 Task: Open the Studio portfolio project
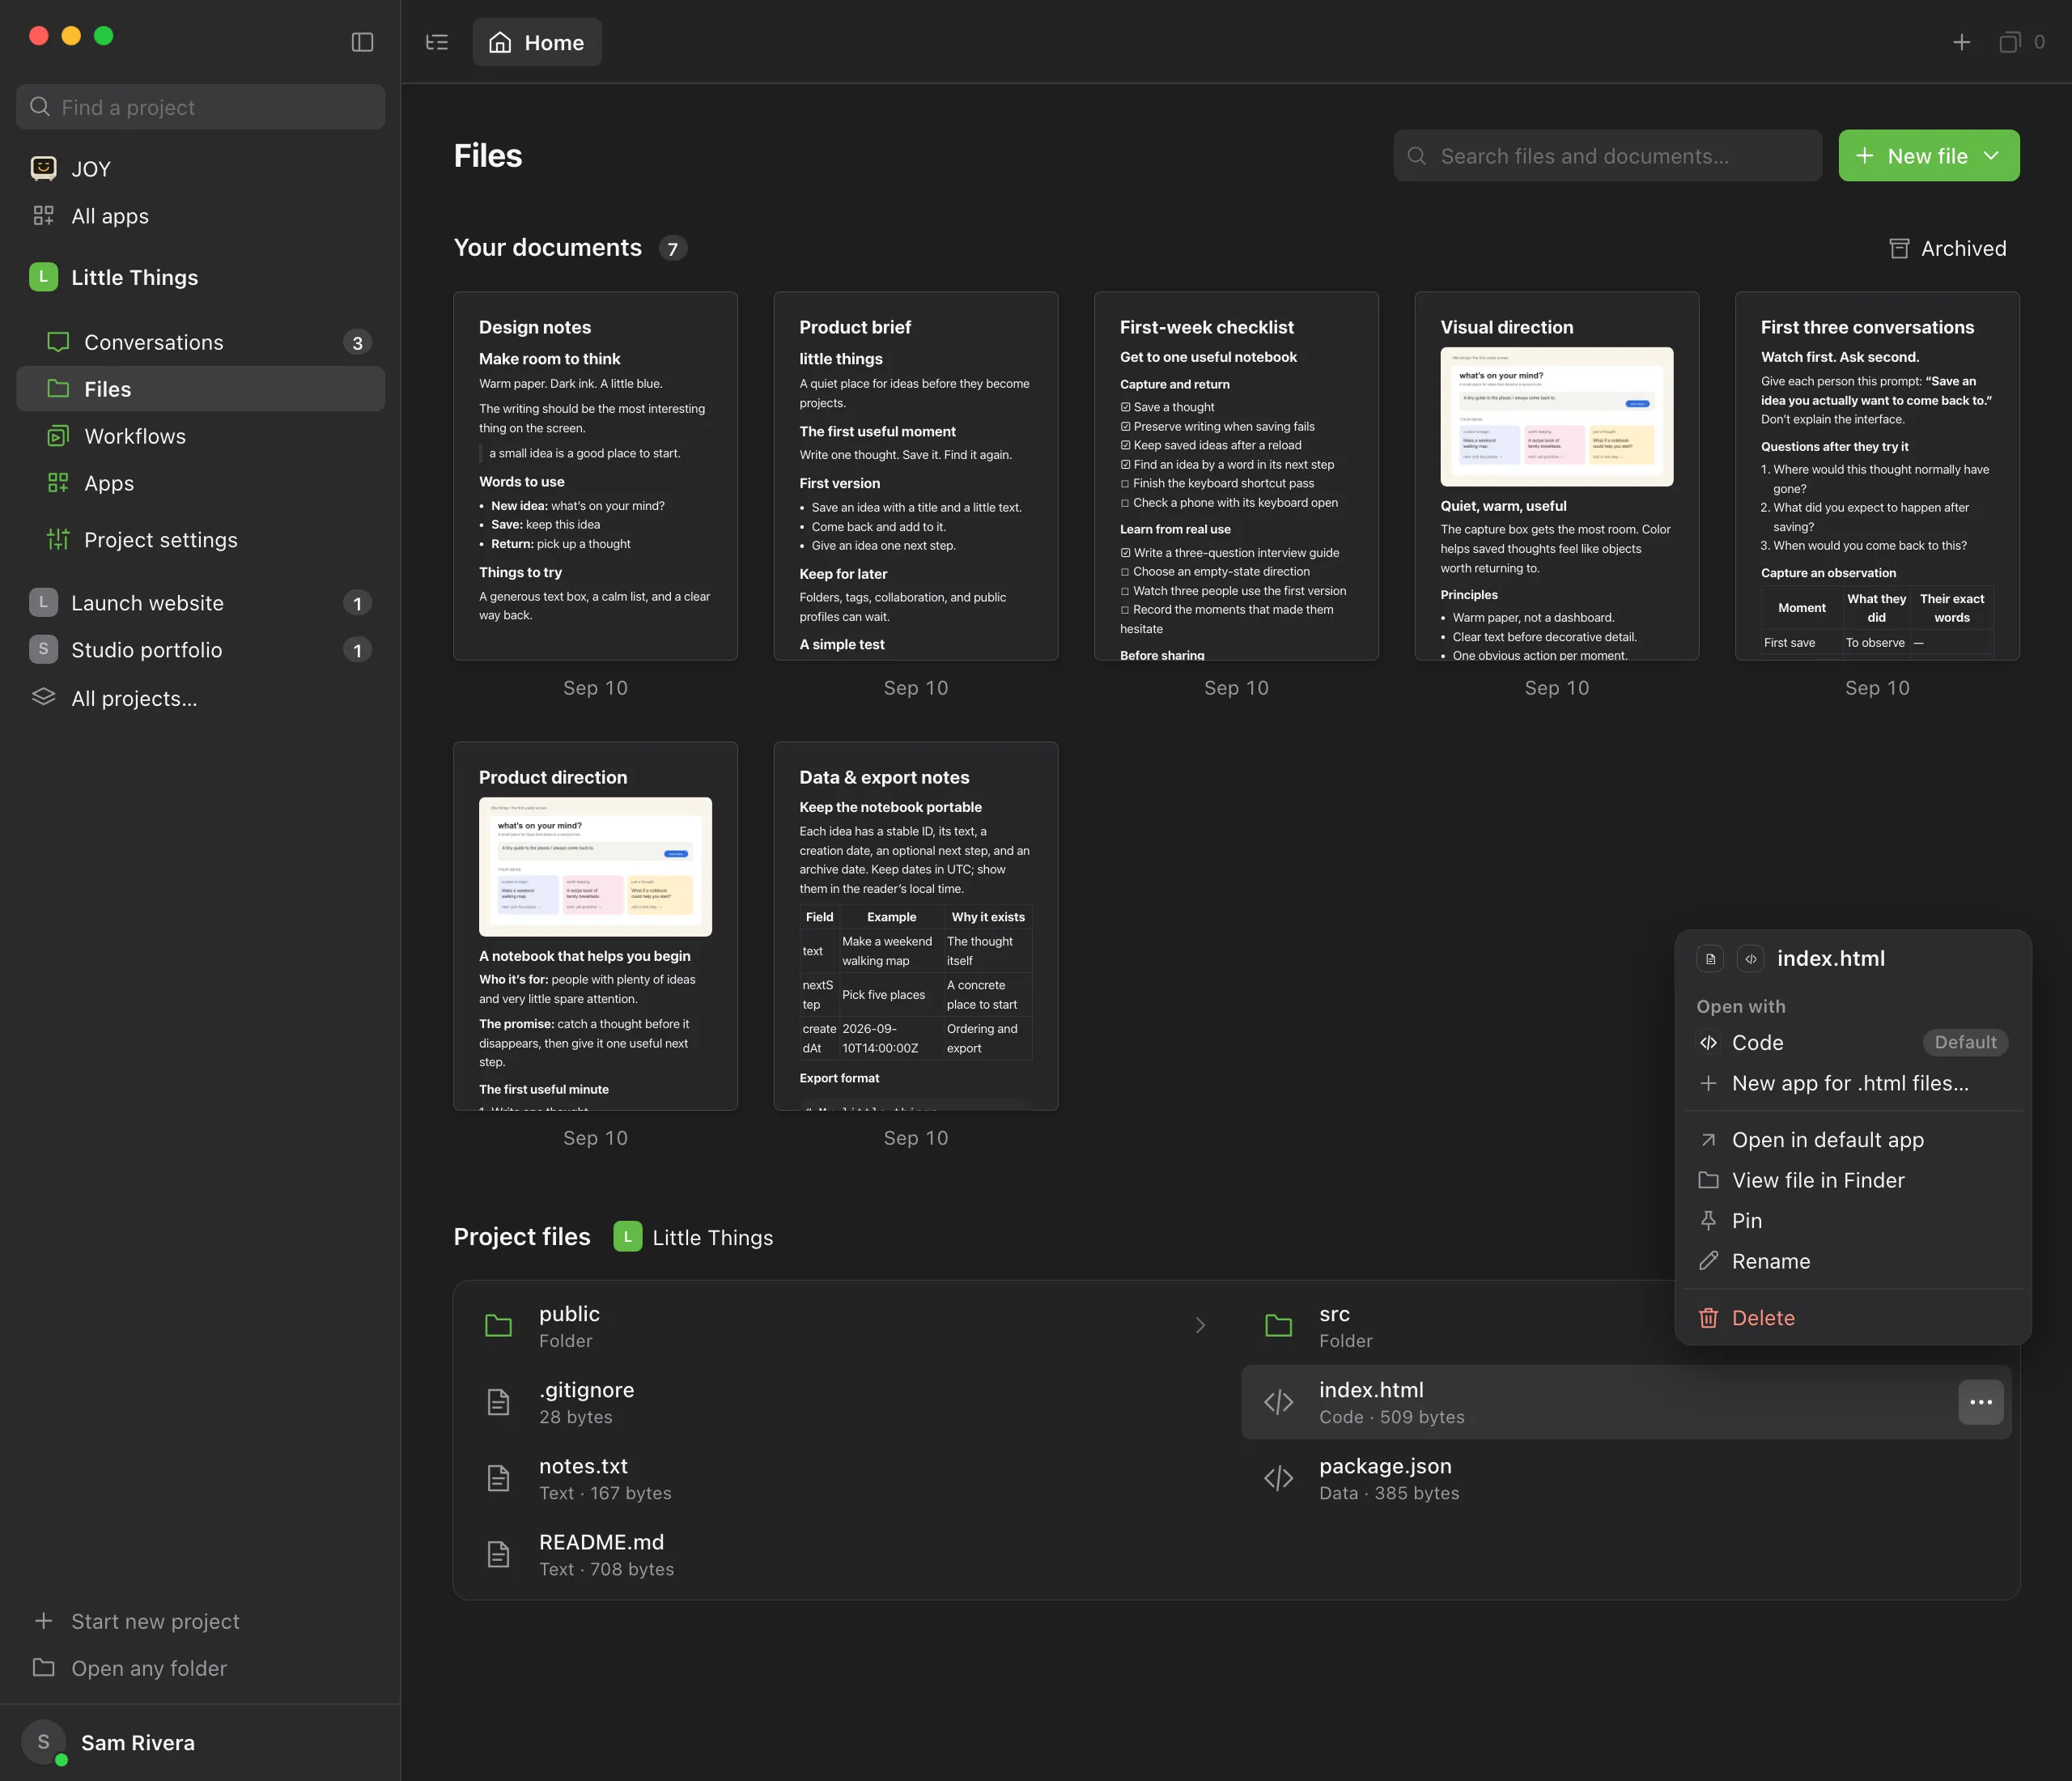coord(200,650)
